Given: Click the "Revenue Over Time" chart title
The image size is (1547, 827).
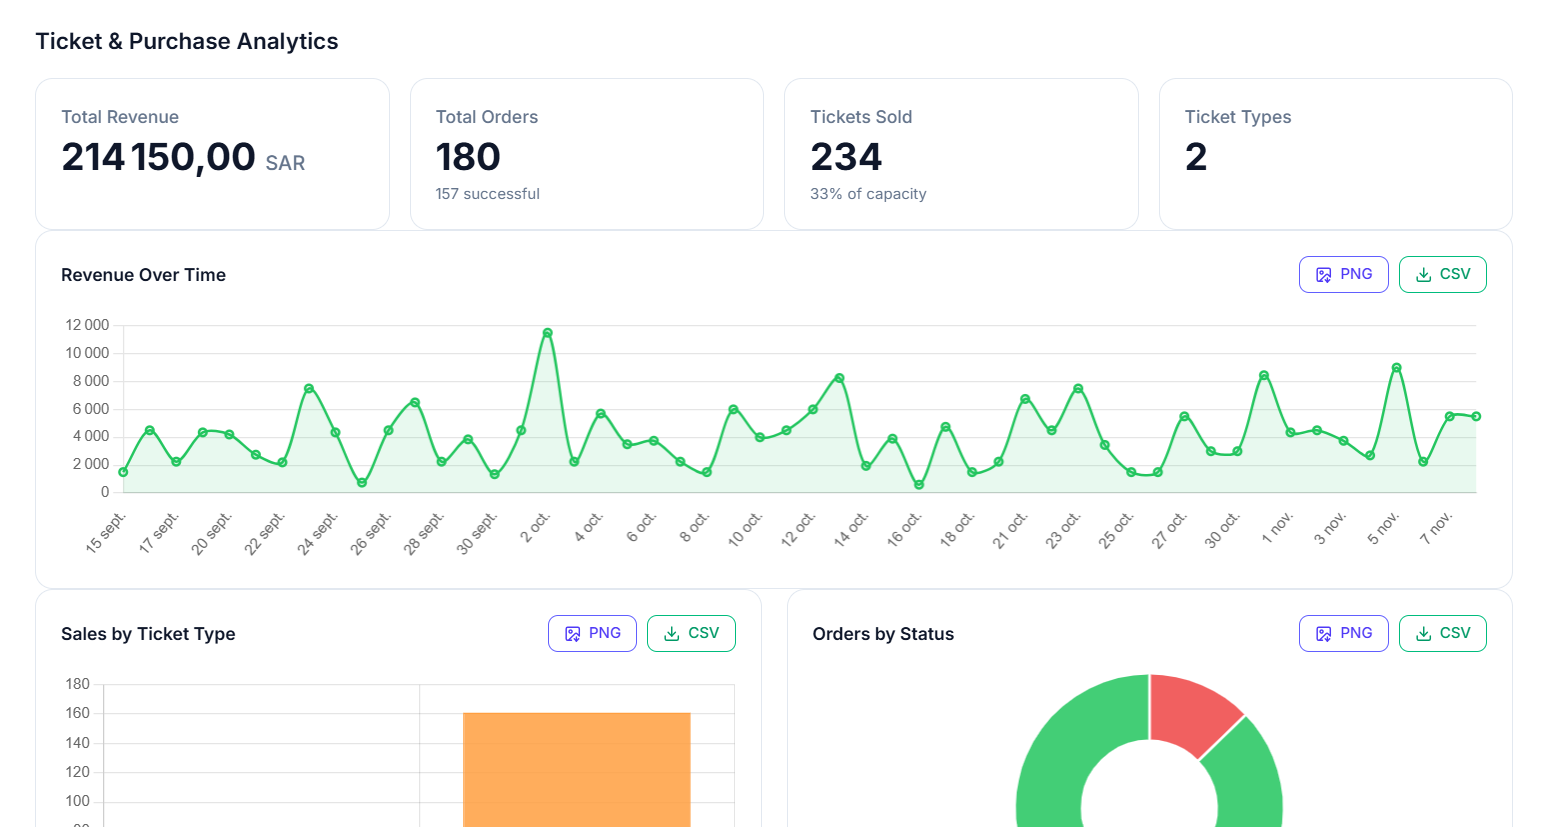Looking at the screenshot, I should click(x=143, y=275).
